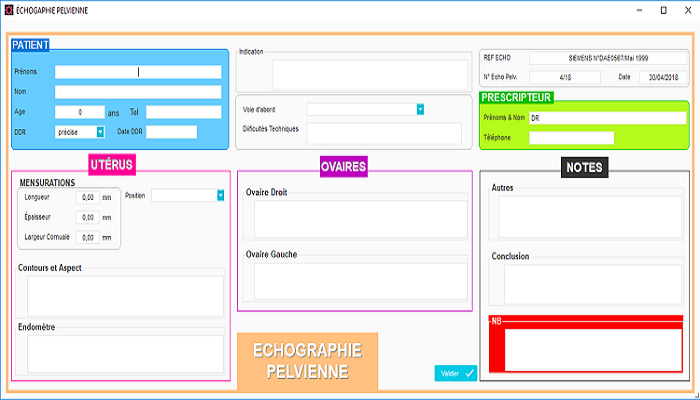This screenshot has width=700, height=400.
Task: Maximize the Échographie Pelvienne window
Action: [x=663, y=9]
